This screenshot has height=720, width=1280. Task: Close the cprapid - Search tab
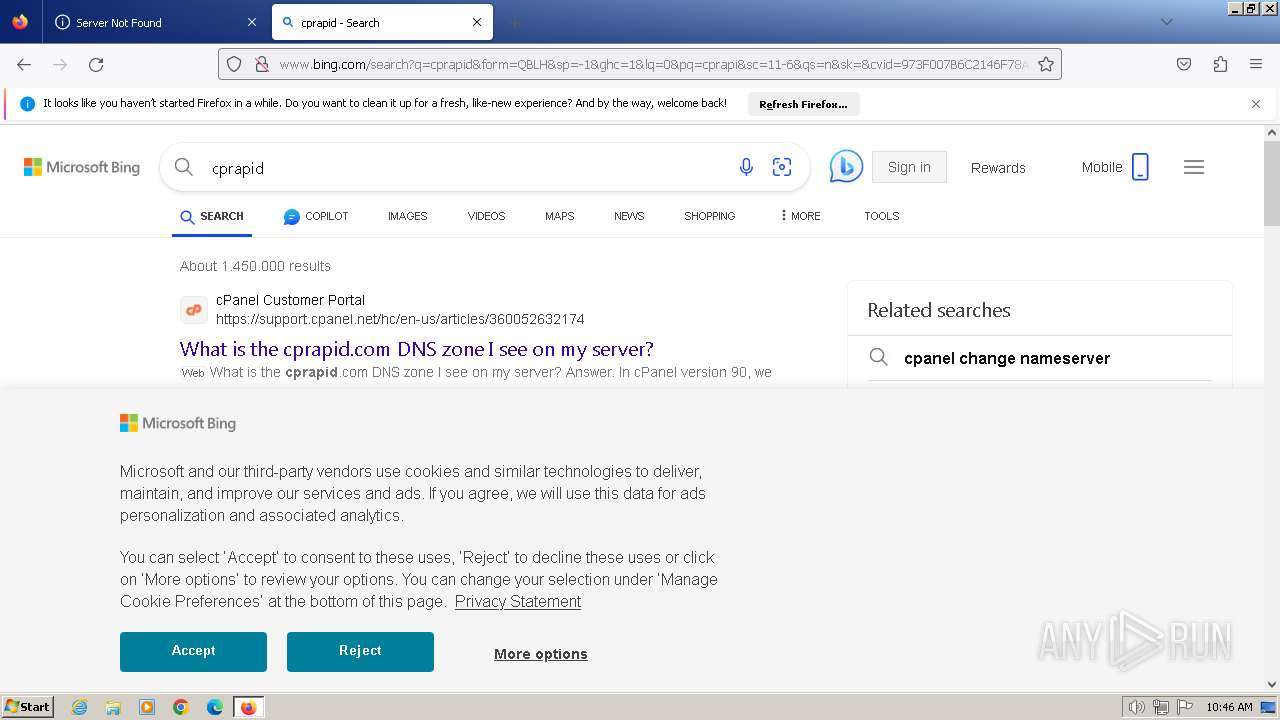477,22
